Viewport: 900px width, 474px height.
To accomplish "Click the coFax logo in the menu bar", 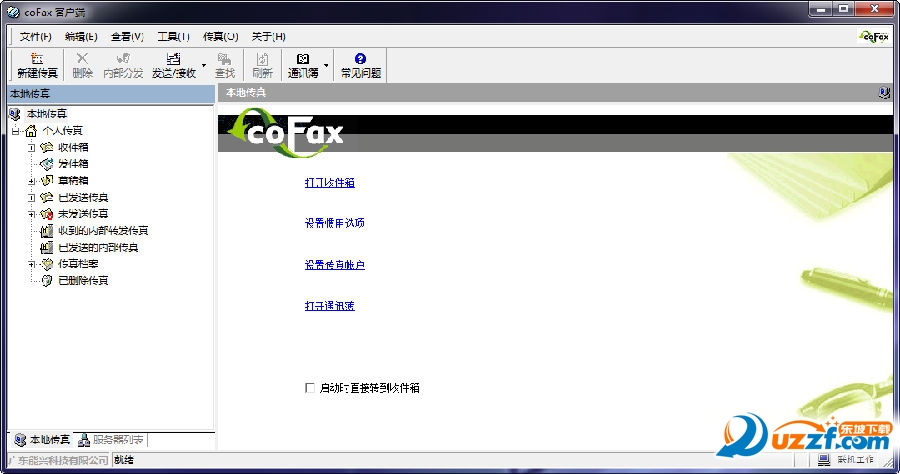I will (x=874, y=37).
